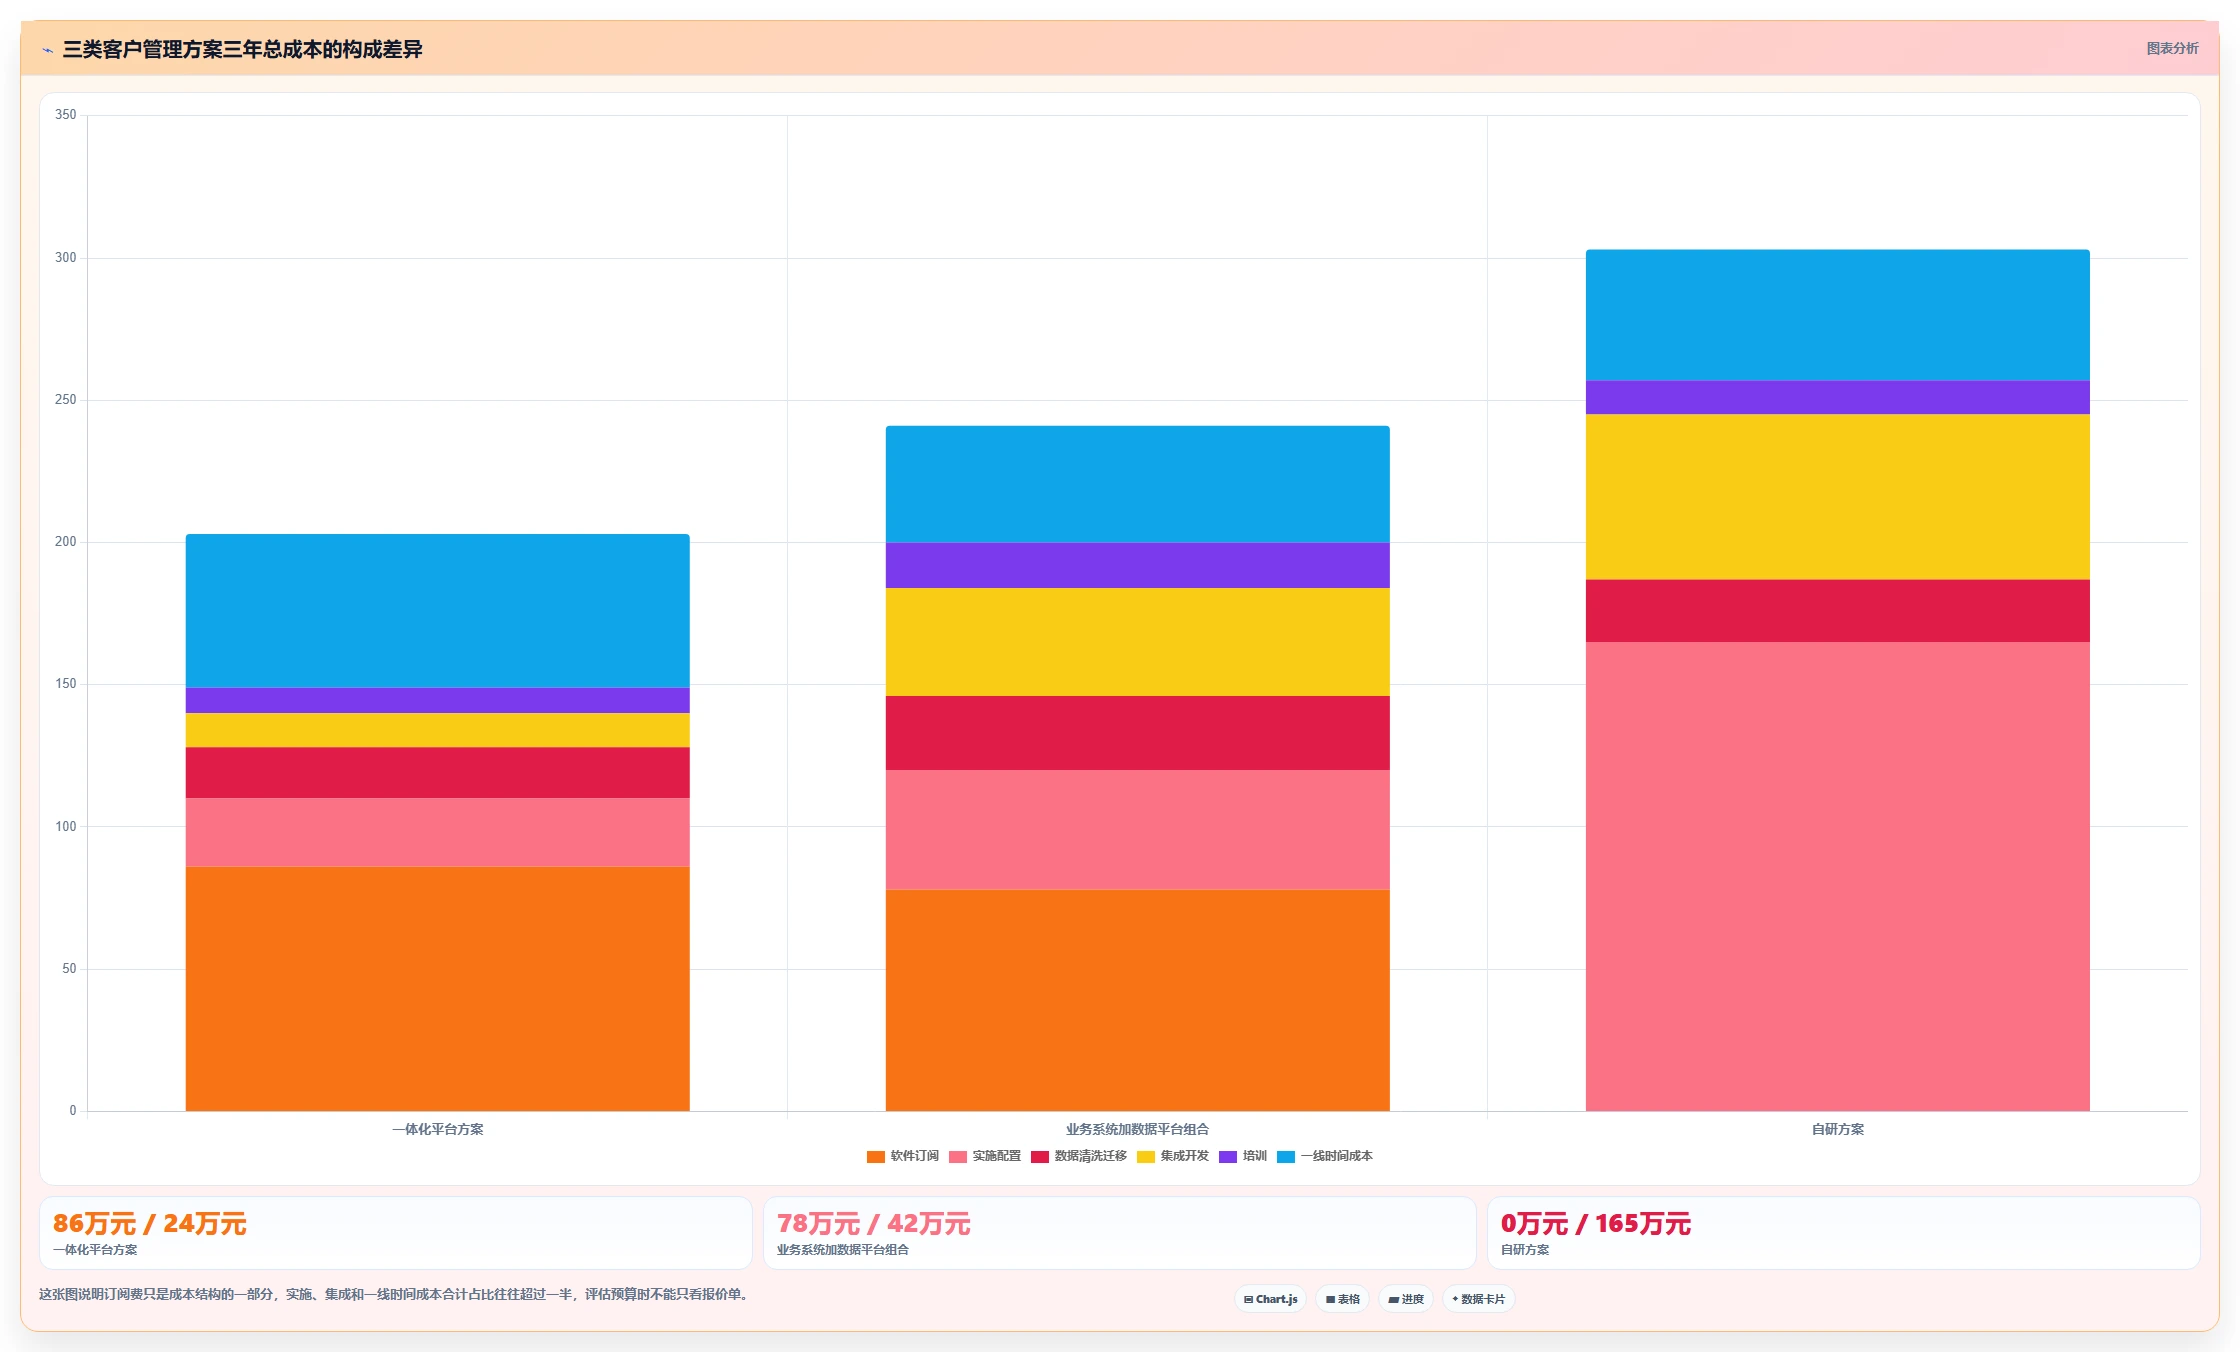Click the yellow 集成开发 segment of 一体化平台方案 bar
The image size is (2240, 1352).
[437, 730]
